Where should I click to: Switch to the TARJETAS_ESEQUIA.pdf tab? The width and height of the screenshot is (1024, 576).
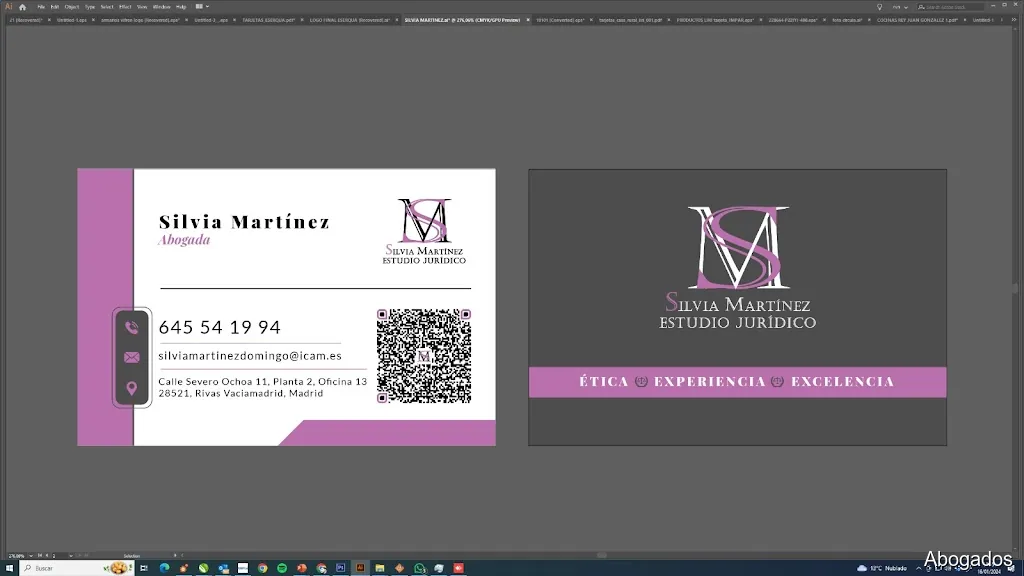point(267,19)
